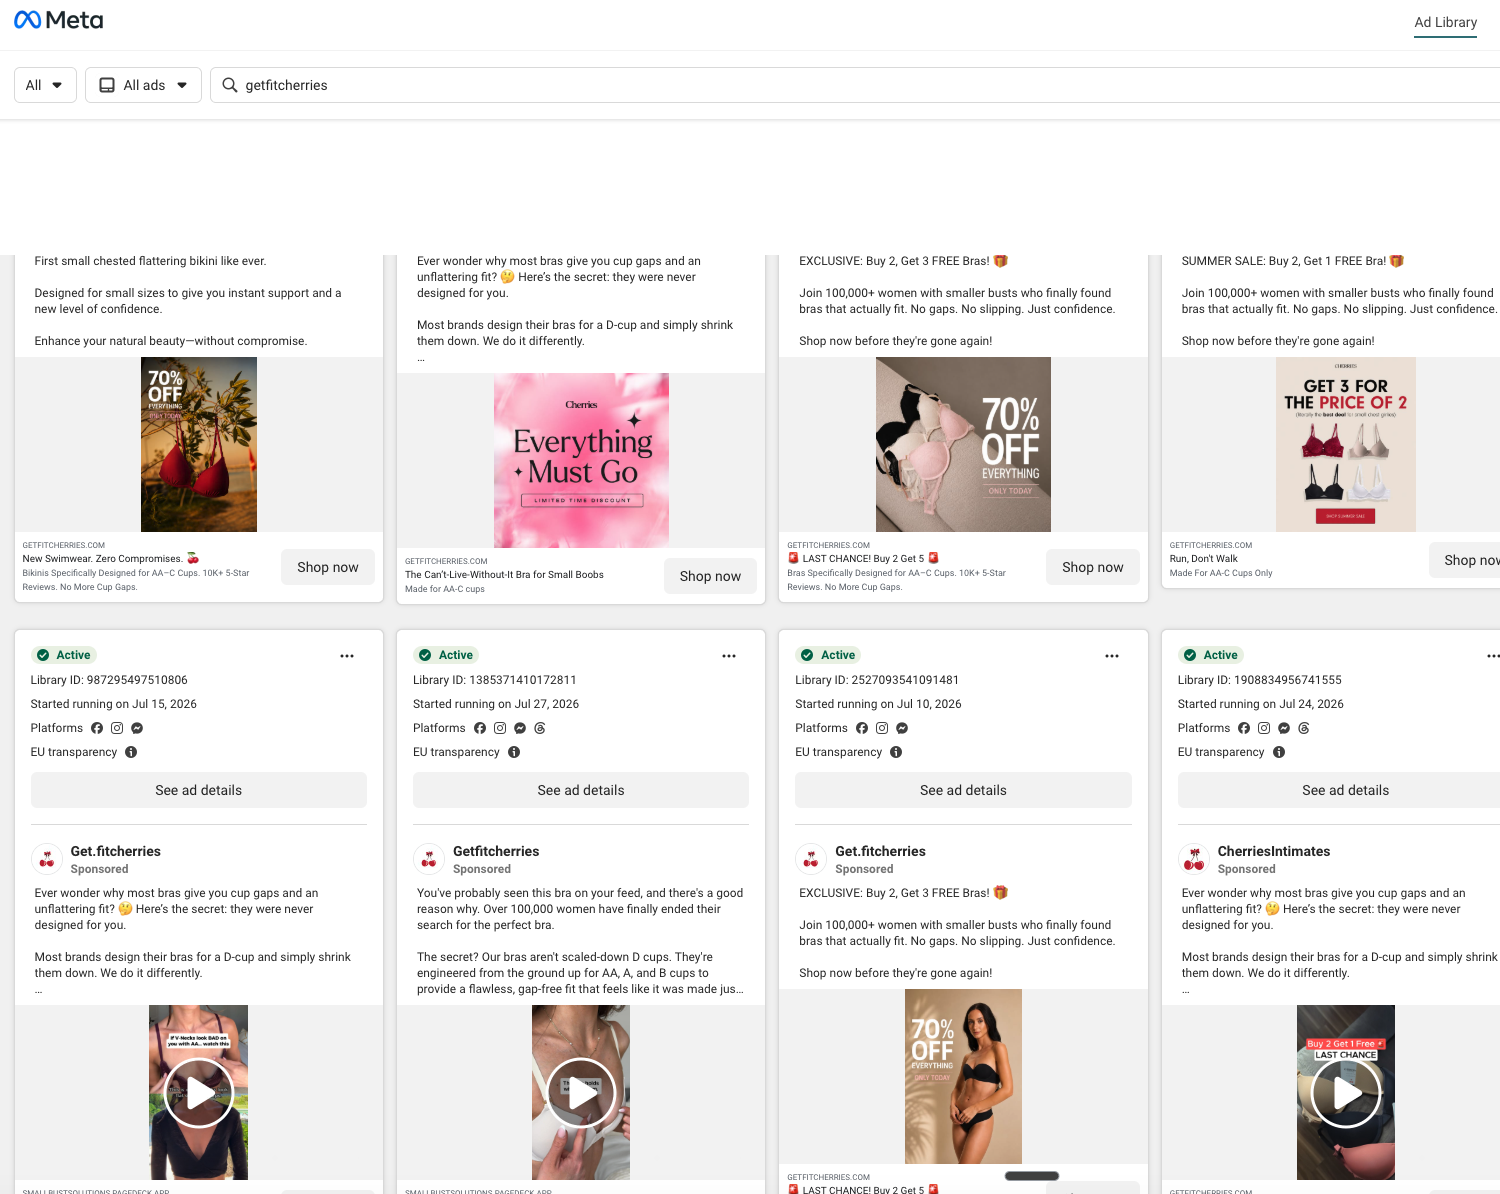Viewport: 1500px width, 1194px height.
Task: Open Getfitcherries page name link
Action: point(496,851)
